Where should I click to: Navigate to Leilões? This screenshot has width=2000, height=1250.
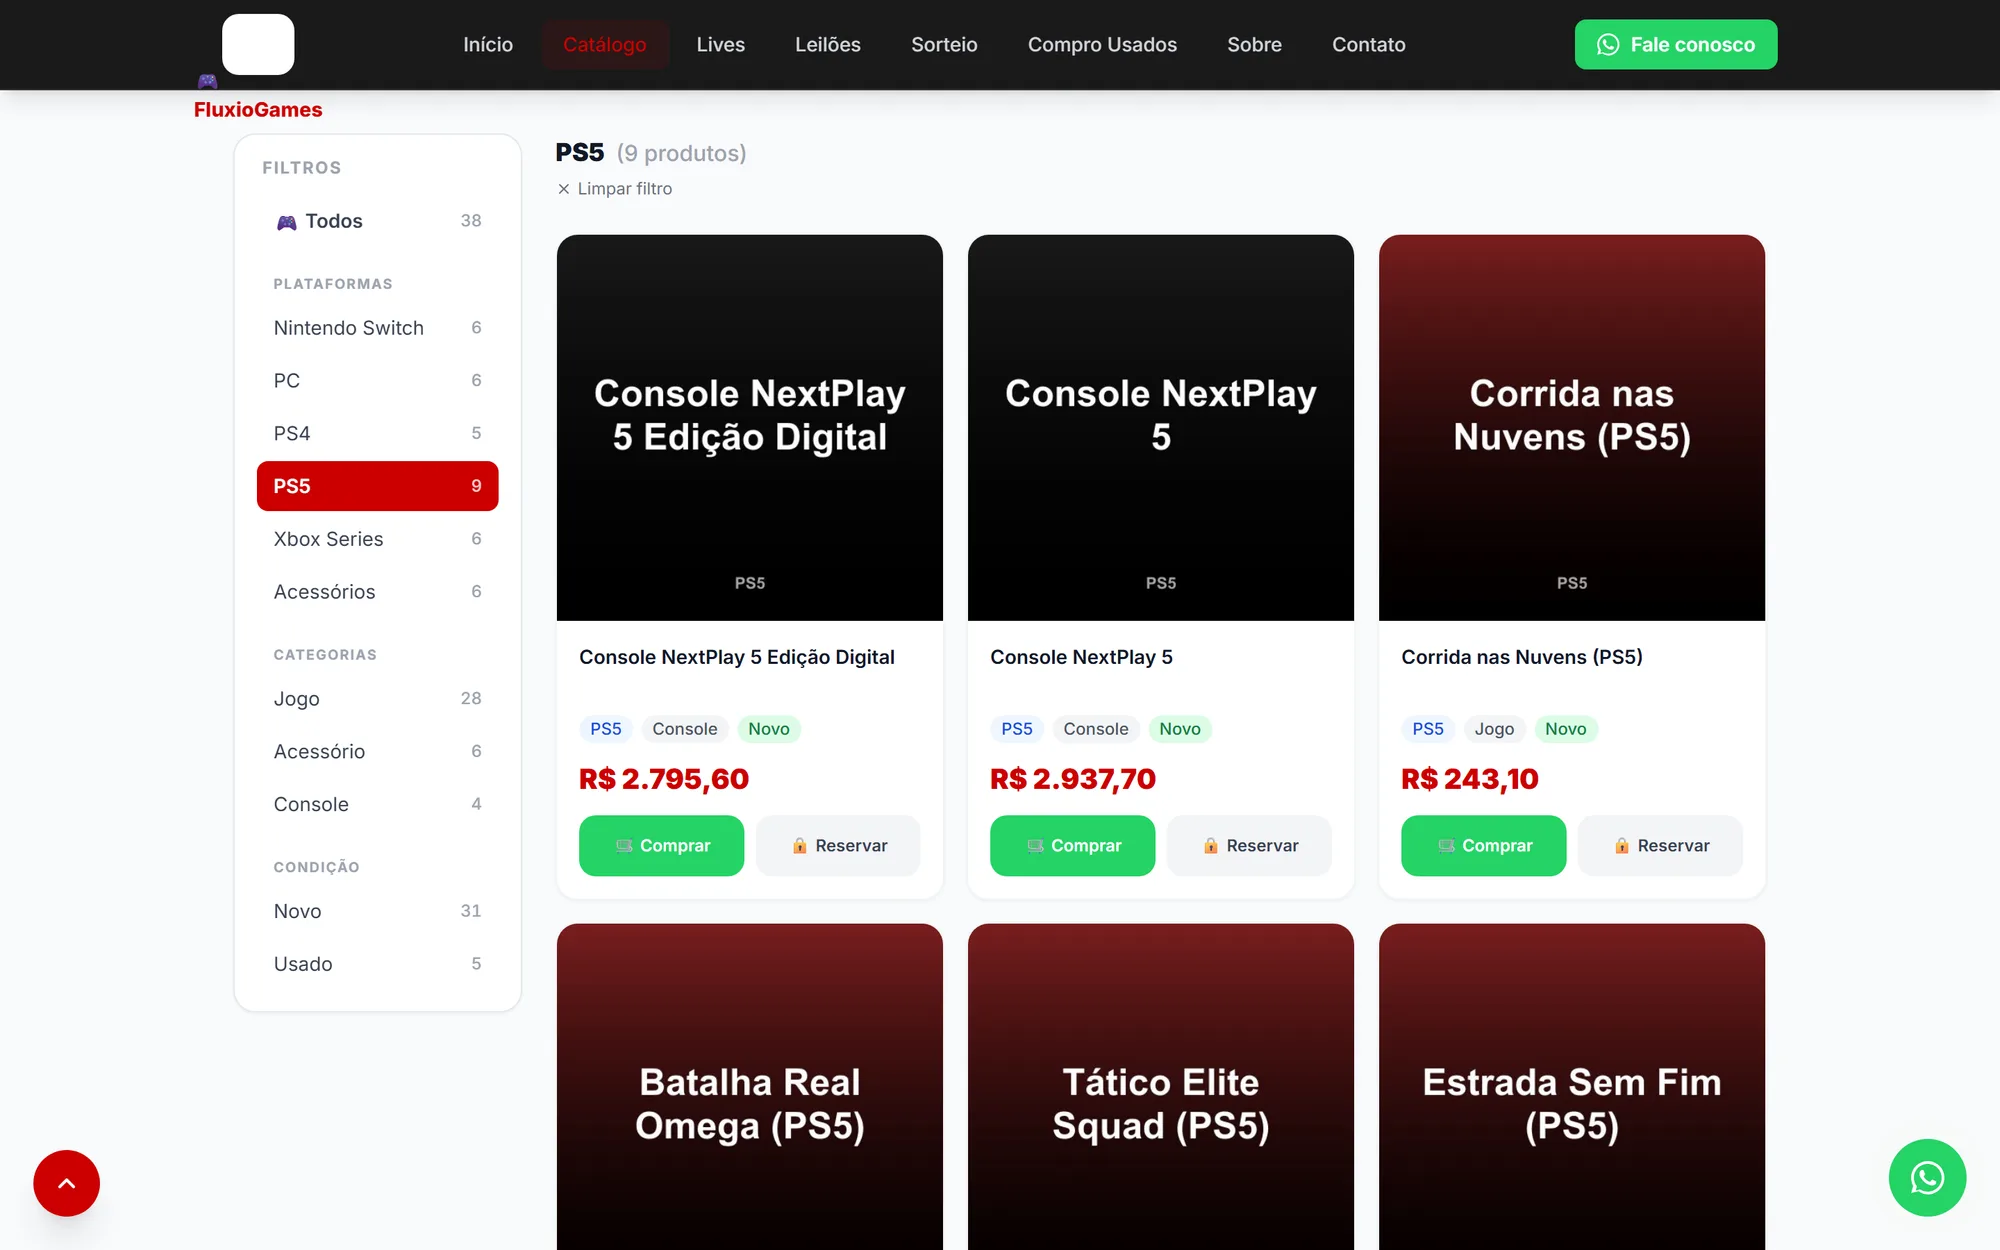828,44
